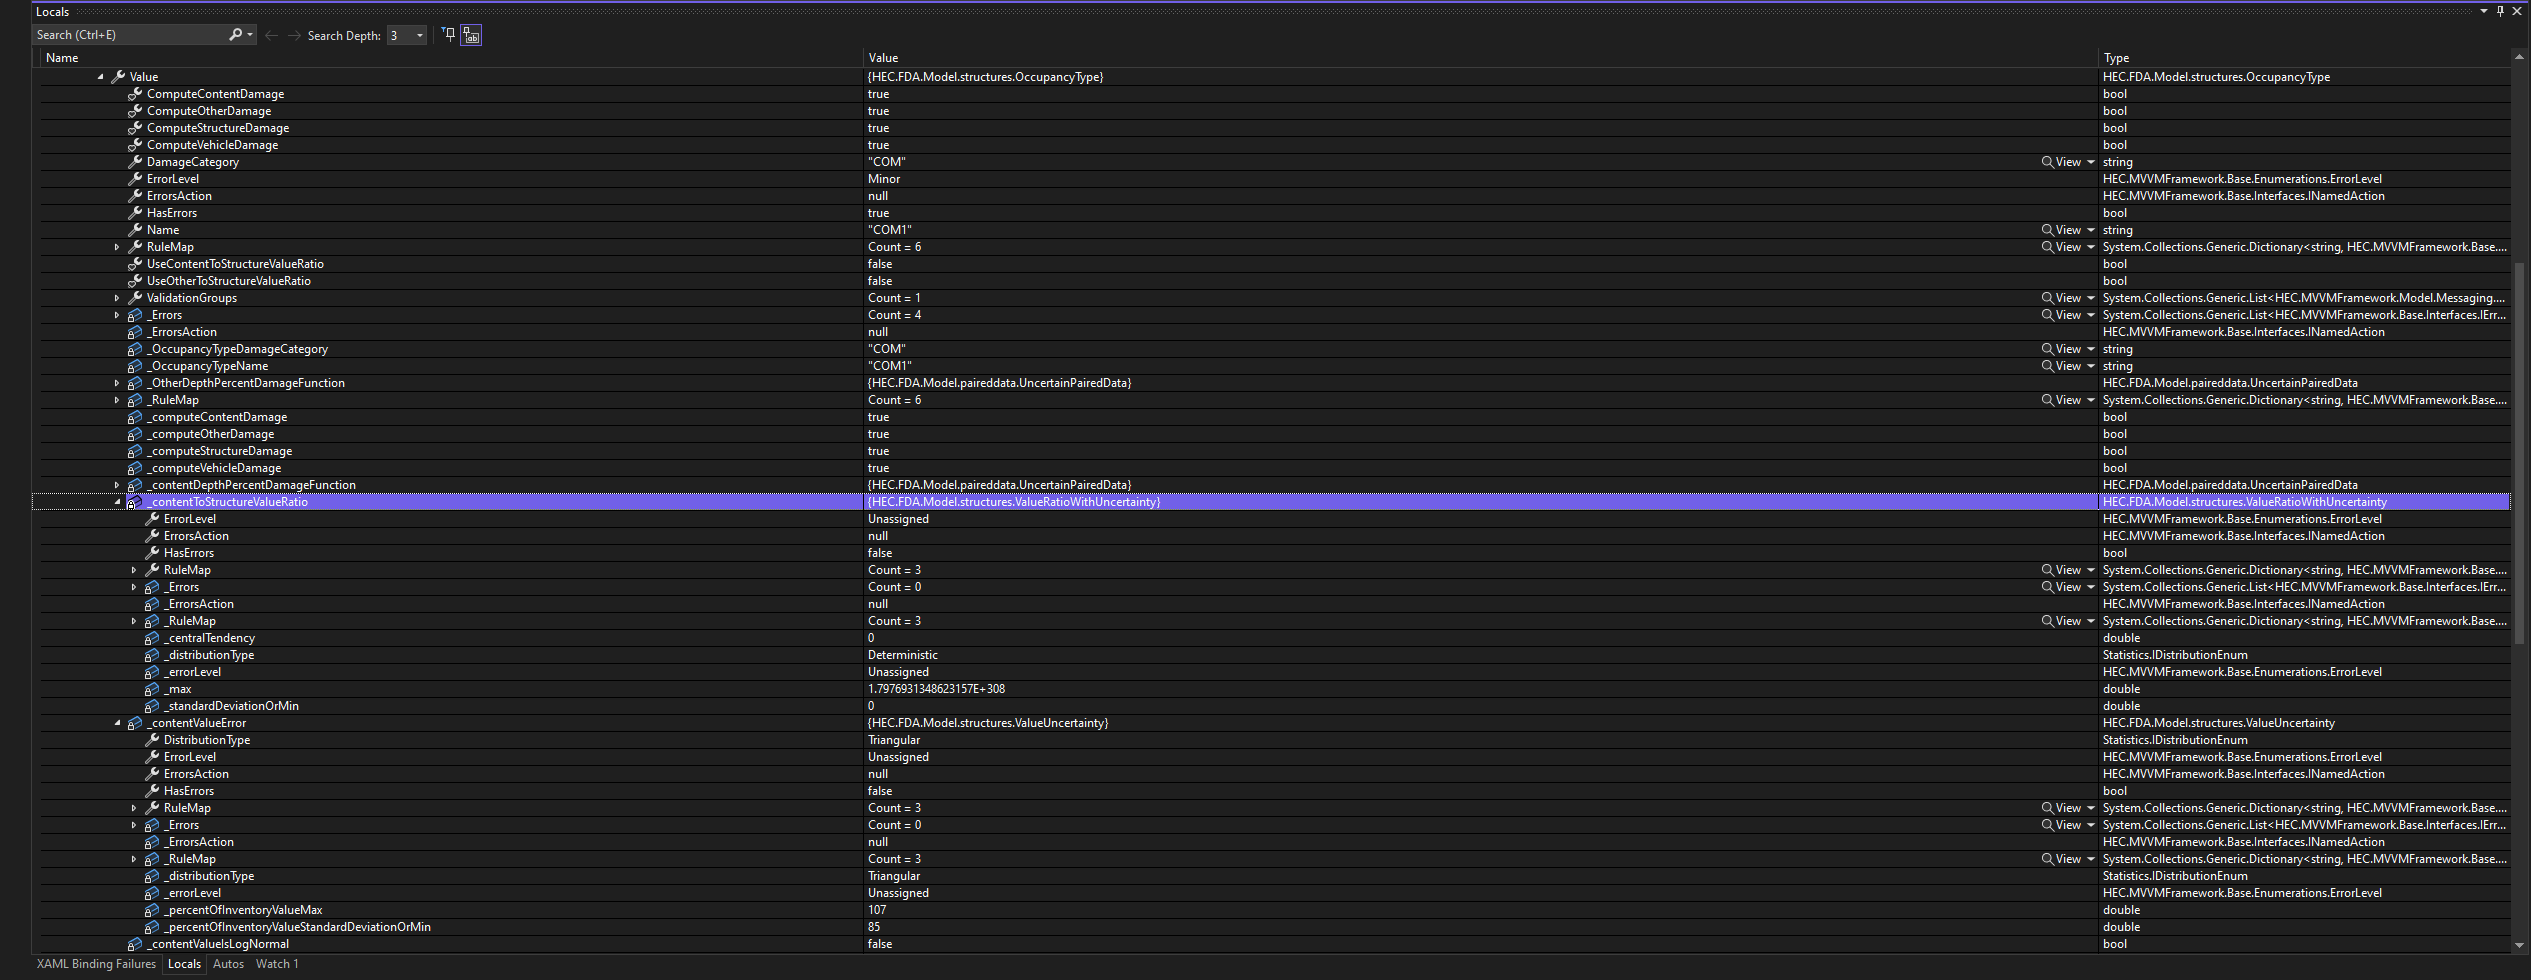Click the View magnifier icon beside Name value
This screenshot has height=980, width=2531.
(x=2048, y=229)
